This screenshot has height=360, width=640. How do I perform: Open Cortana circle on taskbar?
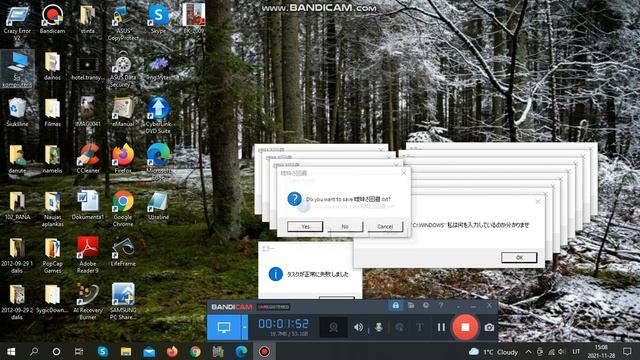(56, 351)
